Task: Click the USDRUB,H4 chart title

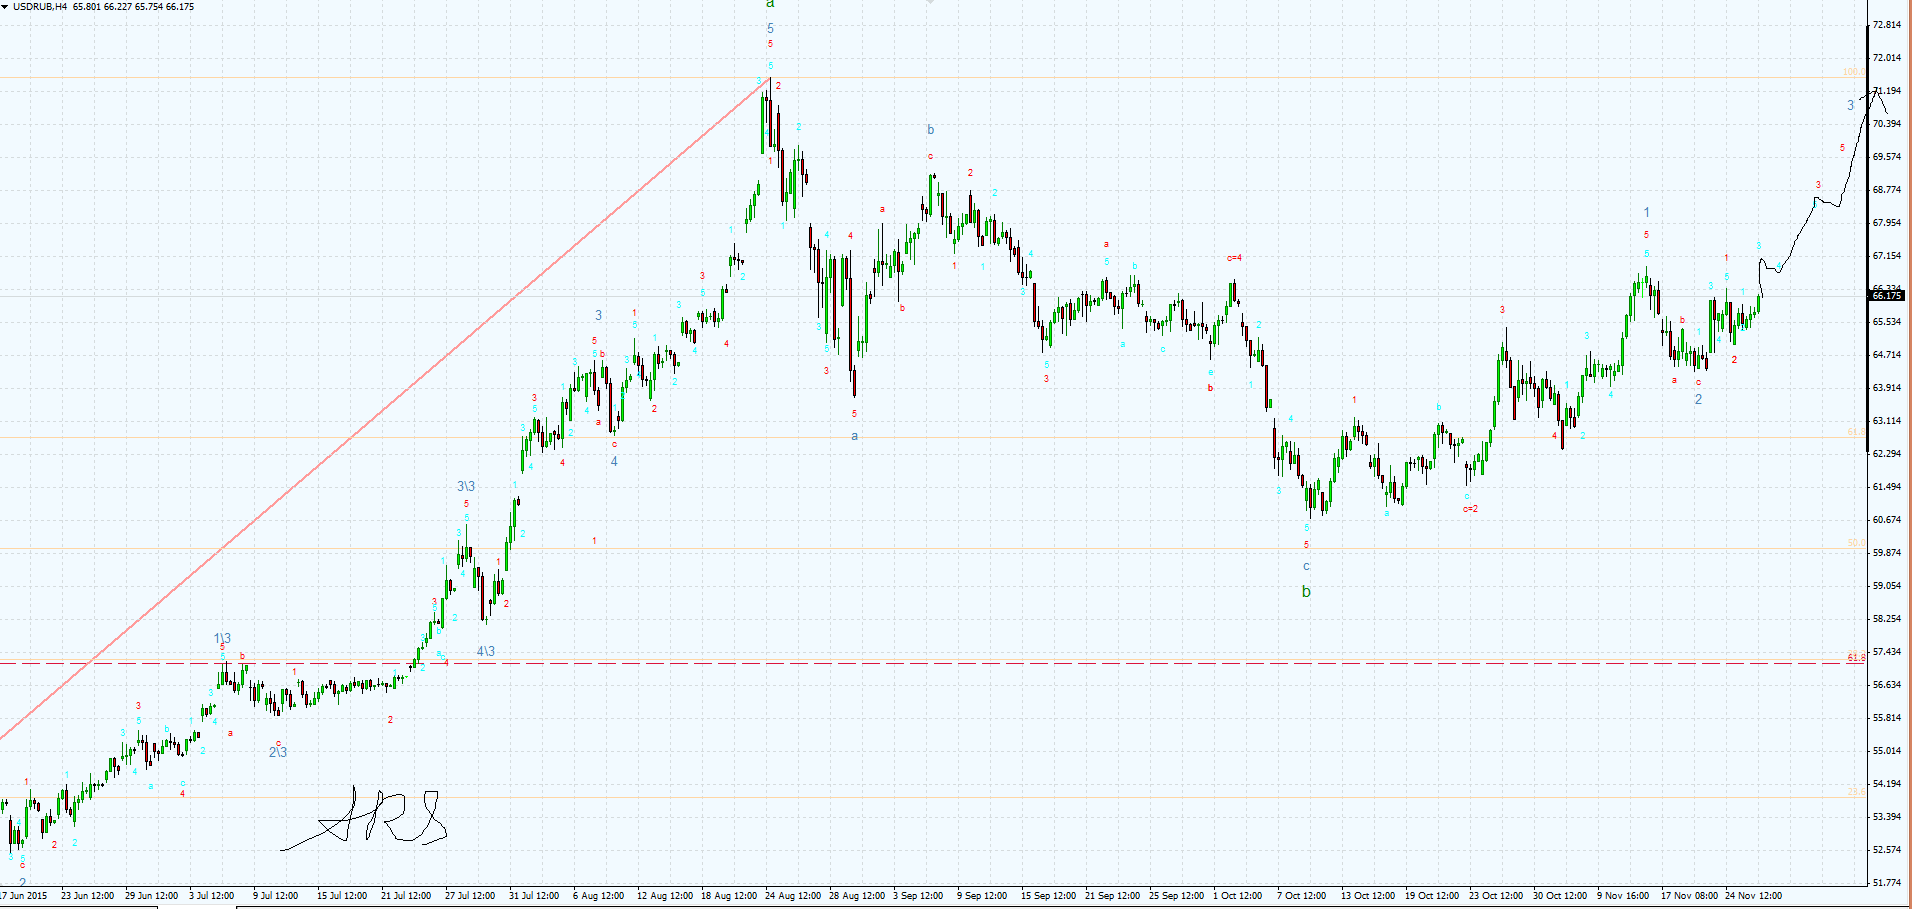Action: click(41, 6)
